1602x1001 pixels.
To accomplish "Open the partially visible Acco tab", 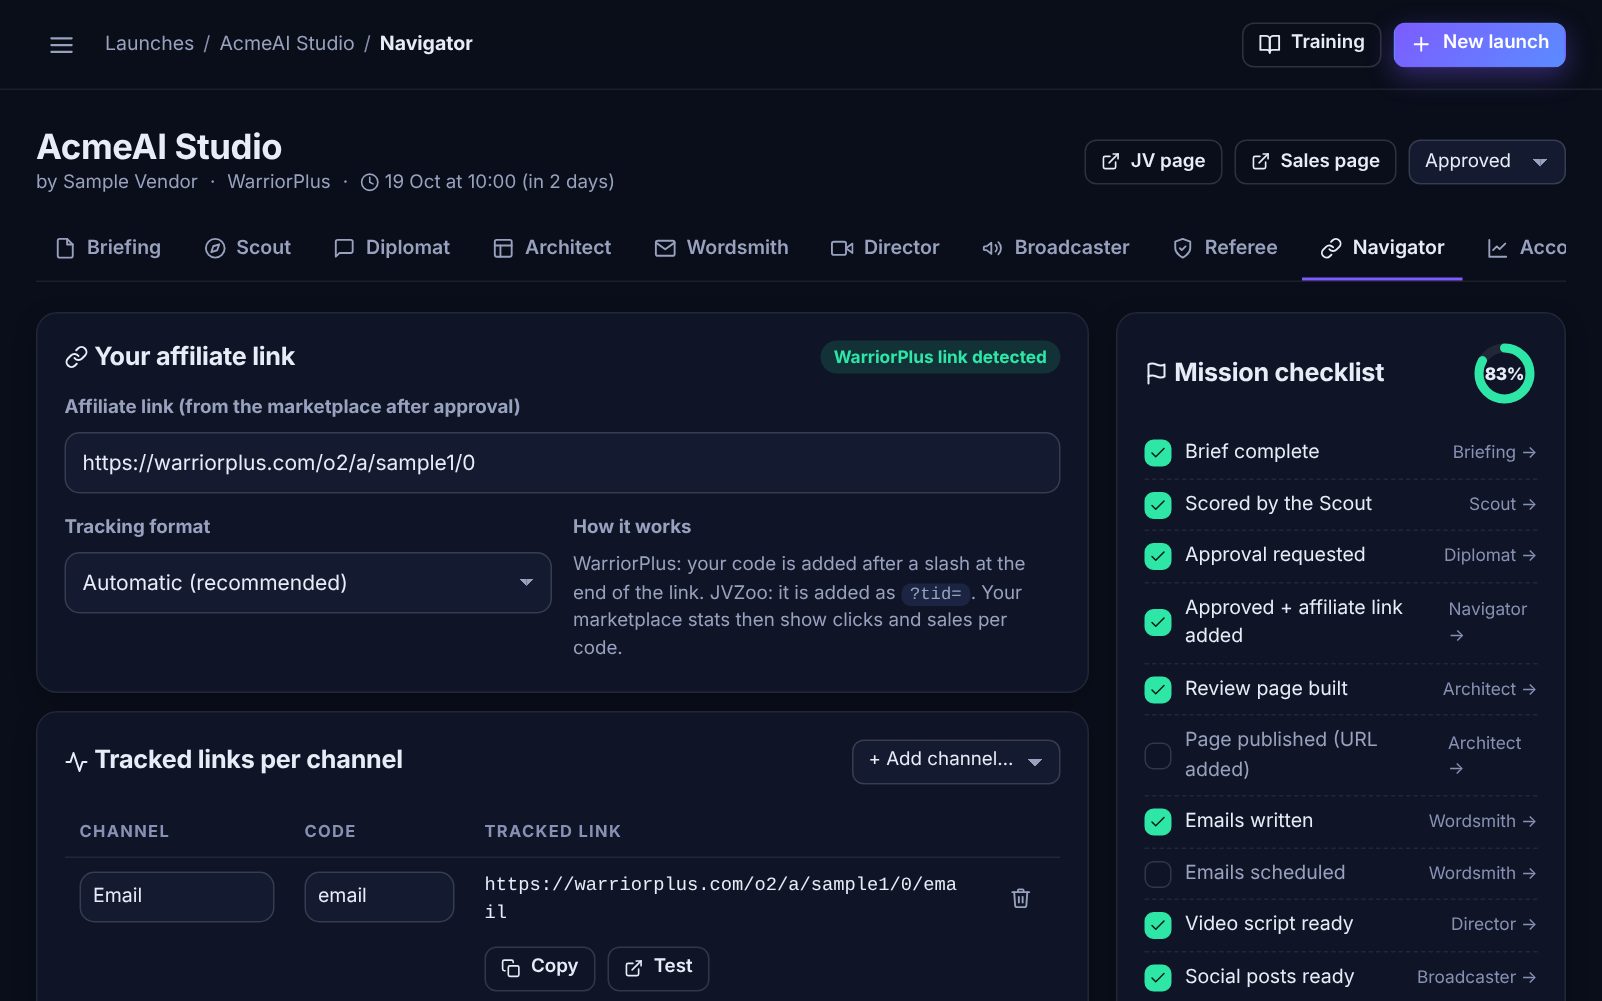I will [1526, 248].
